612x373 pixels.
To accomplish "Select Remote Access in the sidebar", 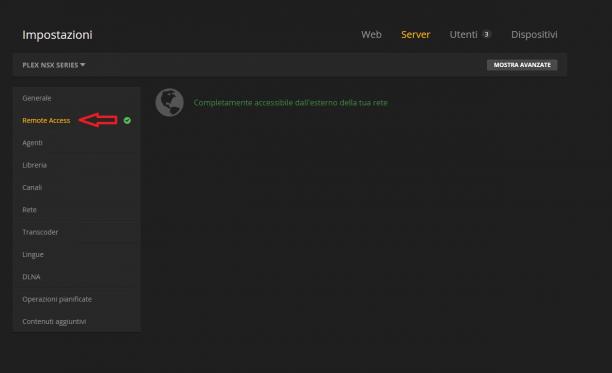I will tap(76, 121).
